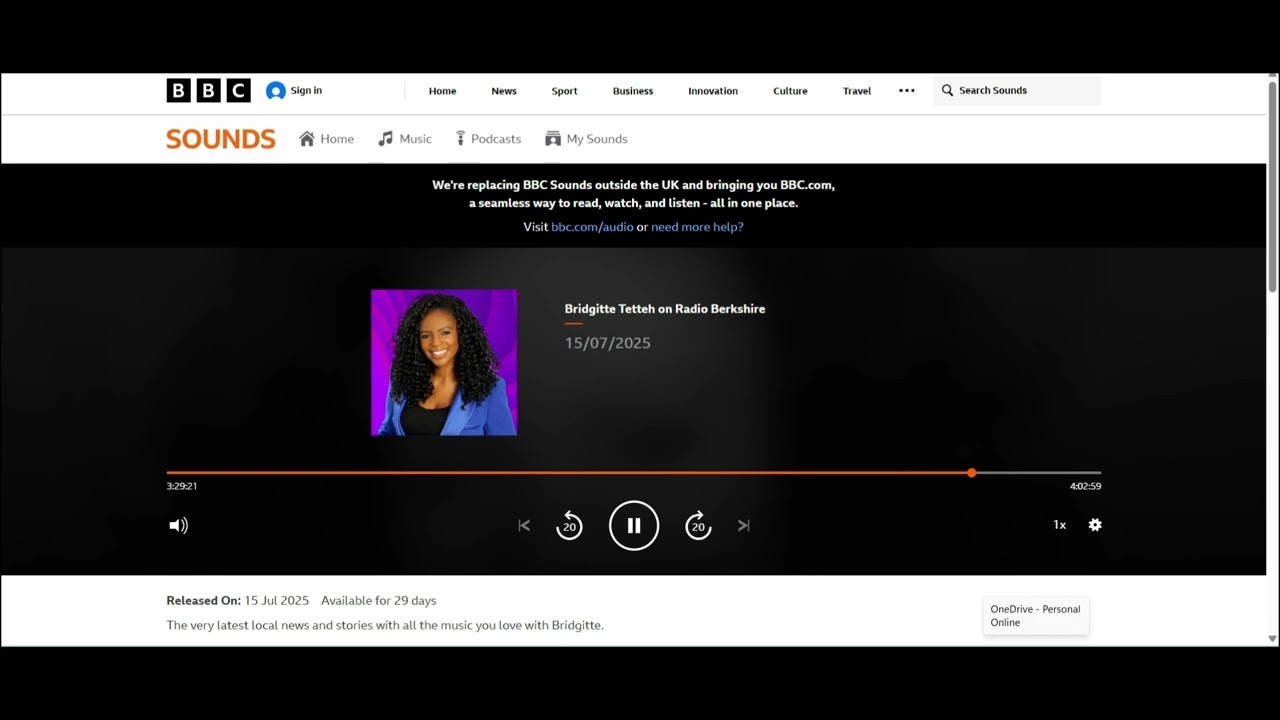
Task: Click the Podcasts microphone icon
Action: click(x=460, y=139)
